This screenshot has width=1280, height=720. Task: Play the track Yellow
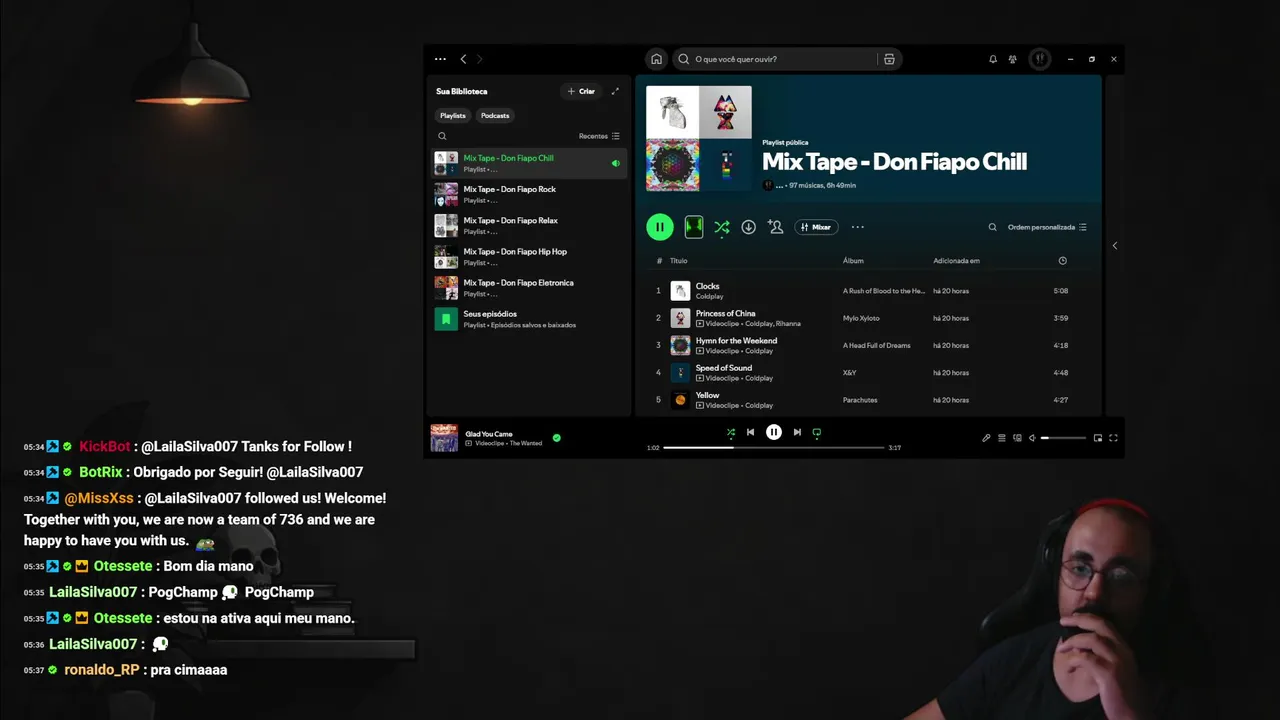coord(868,400)
